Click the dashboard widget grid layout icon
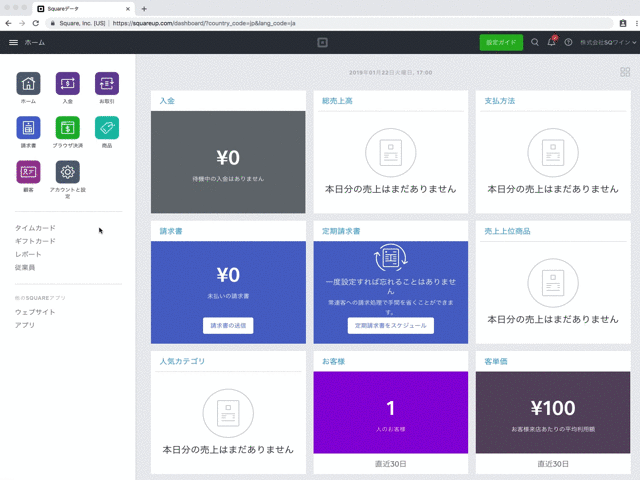The height and width of the screenshot is (480, 640). tap(625, 72)
